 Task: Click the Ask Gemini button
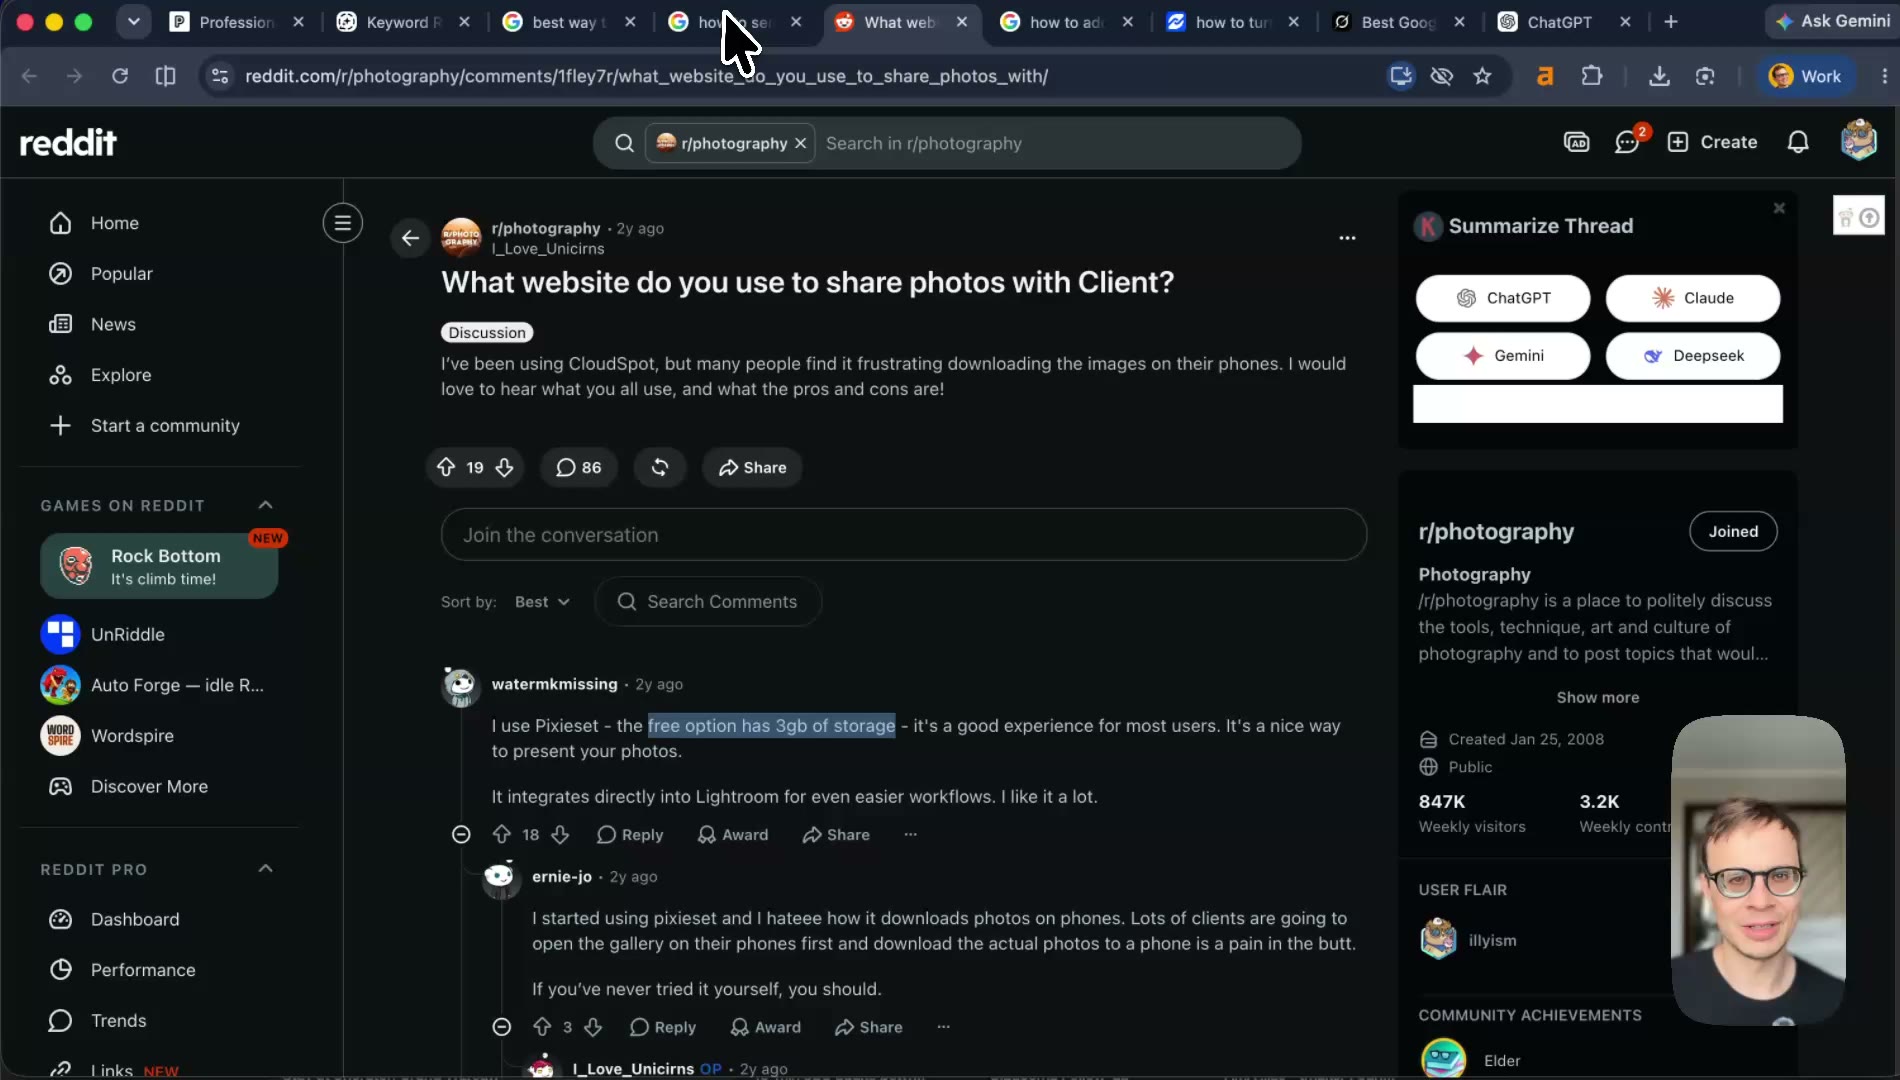1832,21
